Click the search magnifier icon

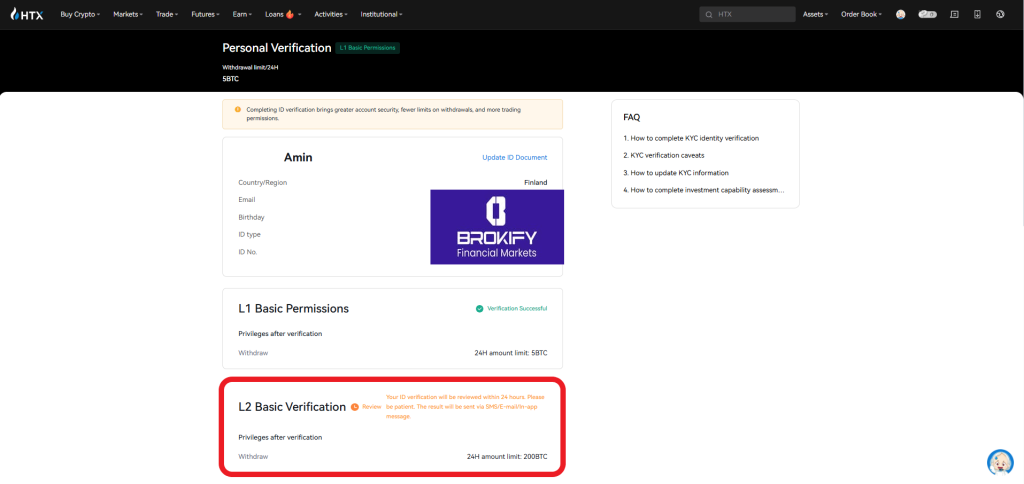[x=710, y=15]
